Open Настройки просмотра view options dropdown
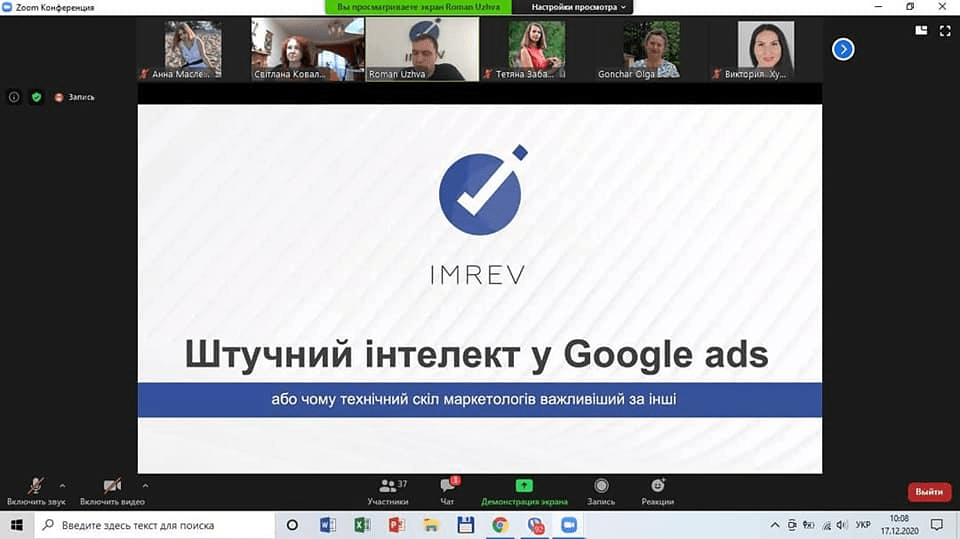 pos(578,7)
